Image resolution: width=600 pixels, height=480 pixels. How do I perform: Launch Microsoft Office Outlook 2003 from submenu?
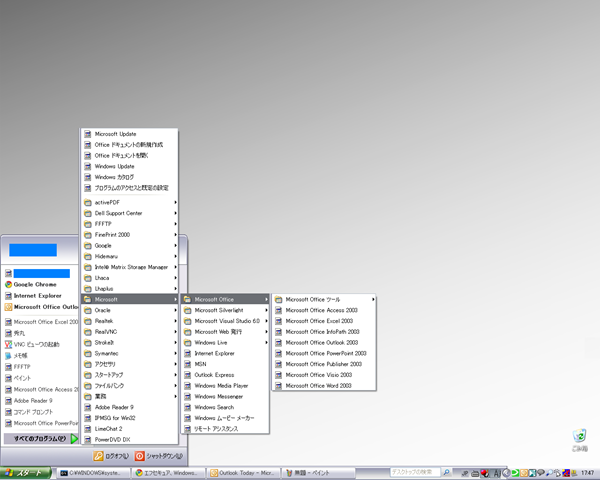324,343
